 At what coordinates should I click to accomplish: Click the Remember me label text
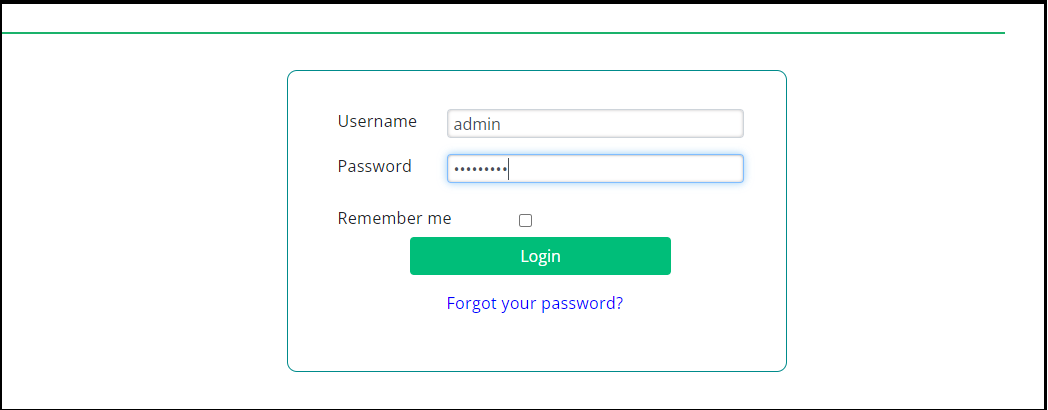click(394, 218)
